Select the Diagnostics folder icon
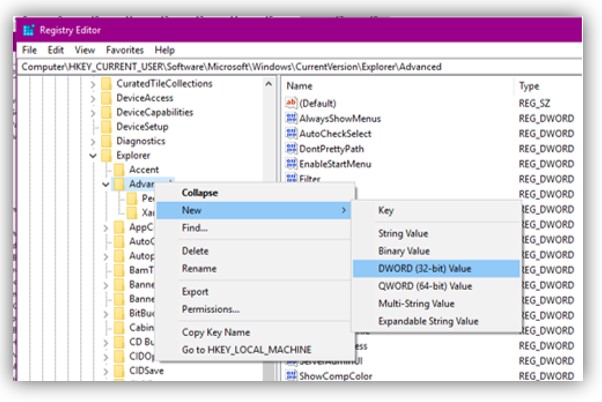The width and height of the screenshot is (602, 402). (106, 141)
